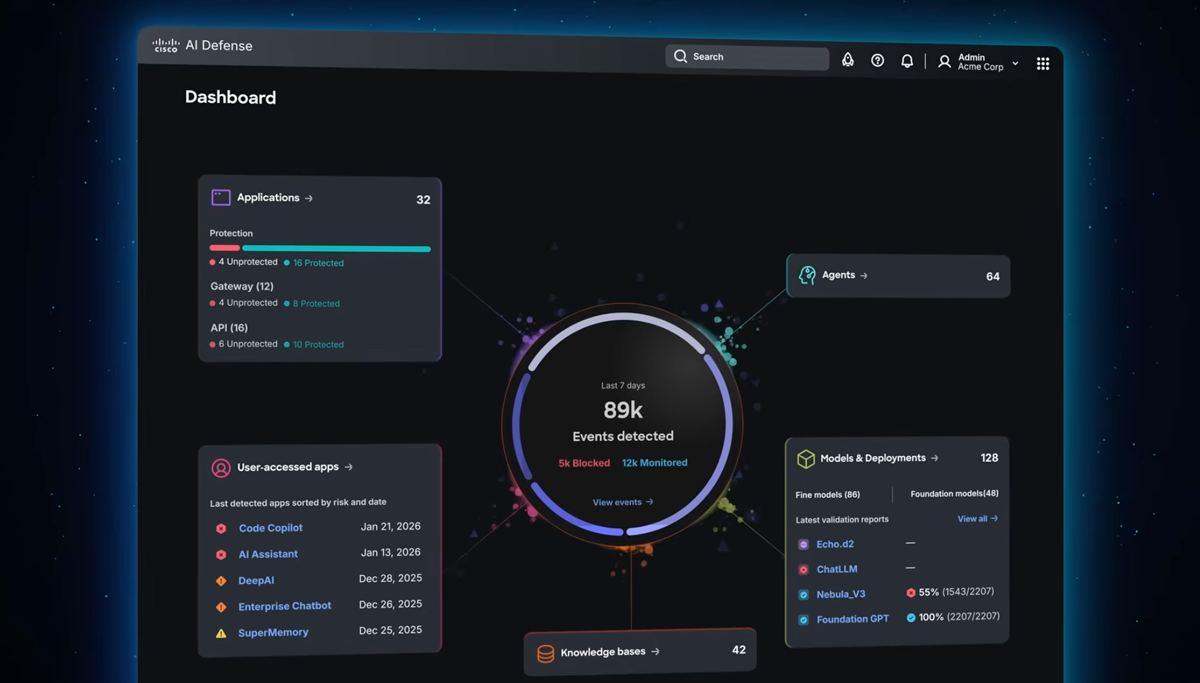Click the ChatLLM model icon
This screenshot has height=683, width=1200.
click(803, 569)
